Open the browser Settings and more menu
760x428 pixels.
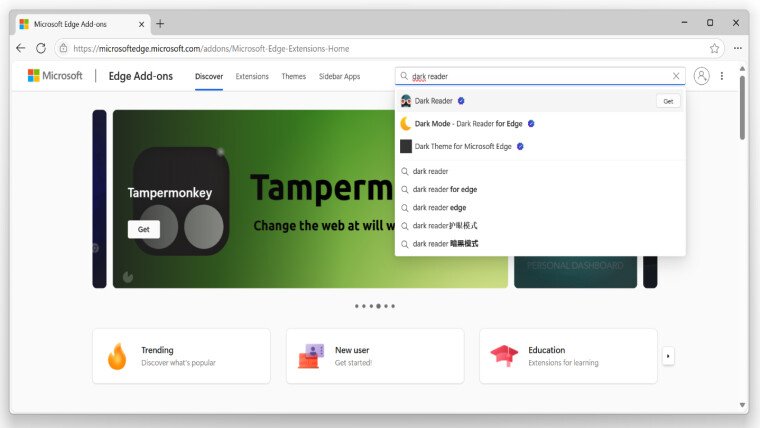(x=738, y=48)
